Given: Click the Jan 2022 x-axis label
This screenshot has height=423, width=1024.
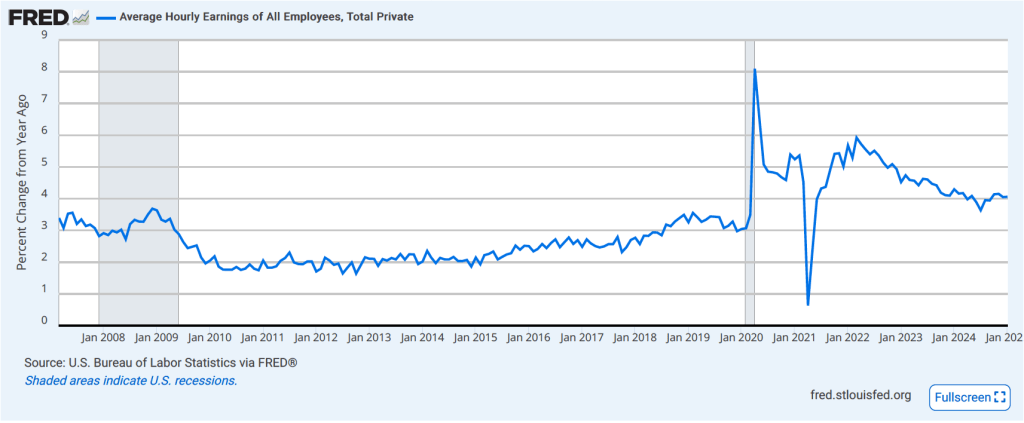Looking at the screenshot, I should [x=846, y=338].
